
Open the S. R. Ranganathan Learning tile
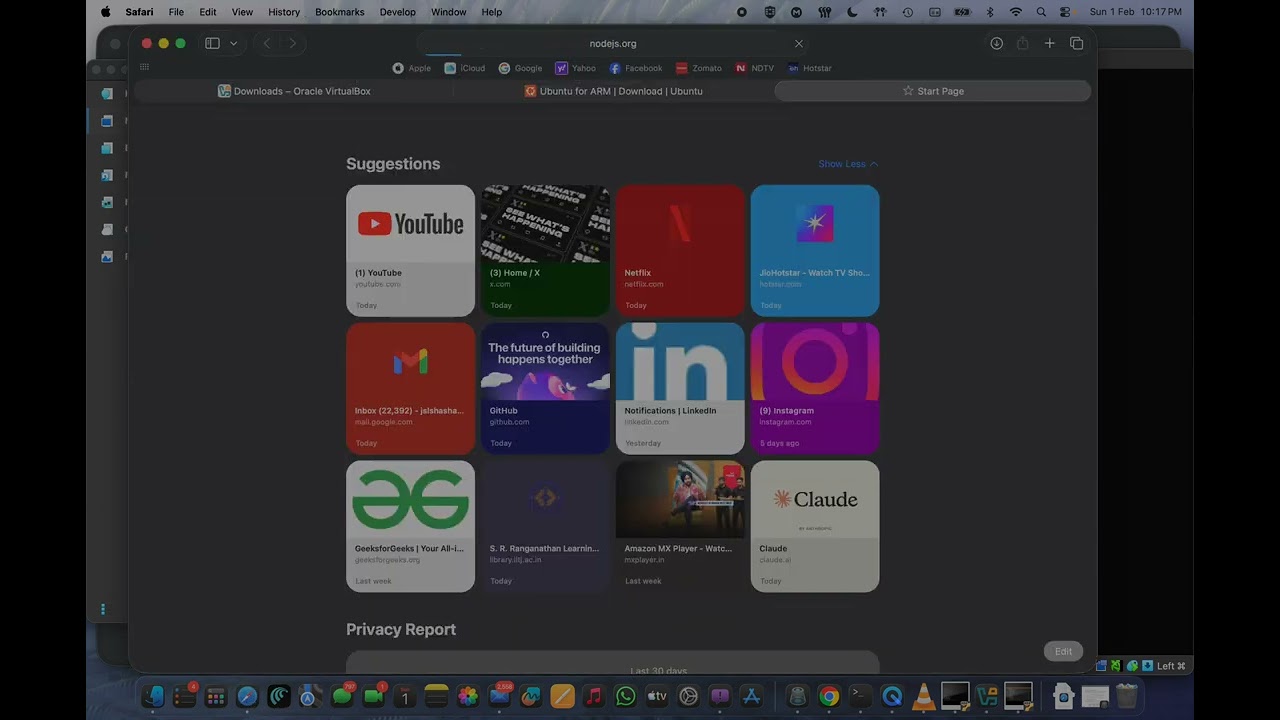click(545, 526)
